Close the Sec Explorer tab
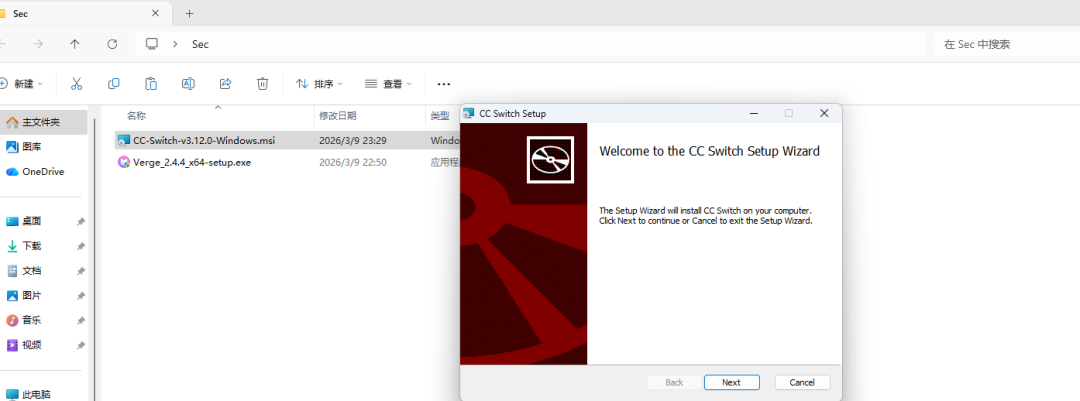 pyautogui.click(x=156, y=13)
